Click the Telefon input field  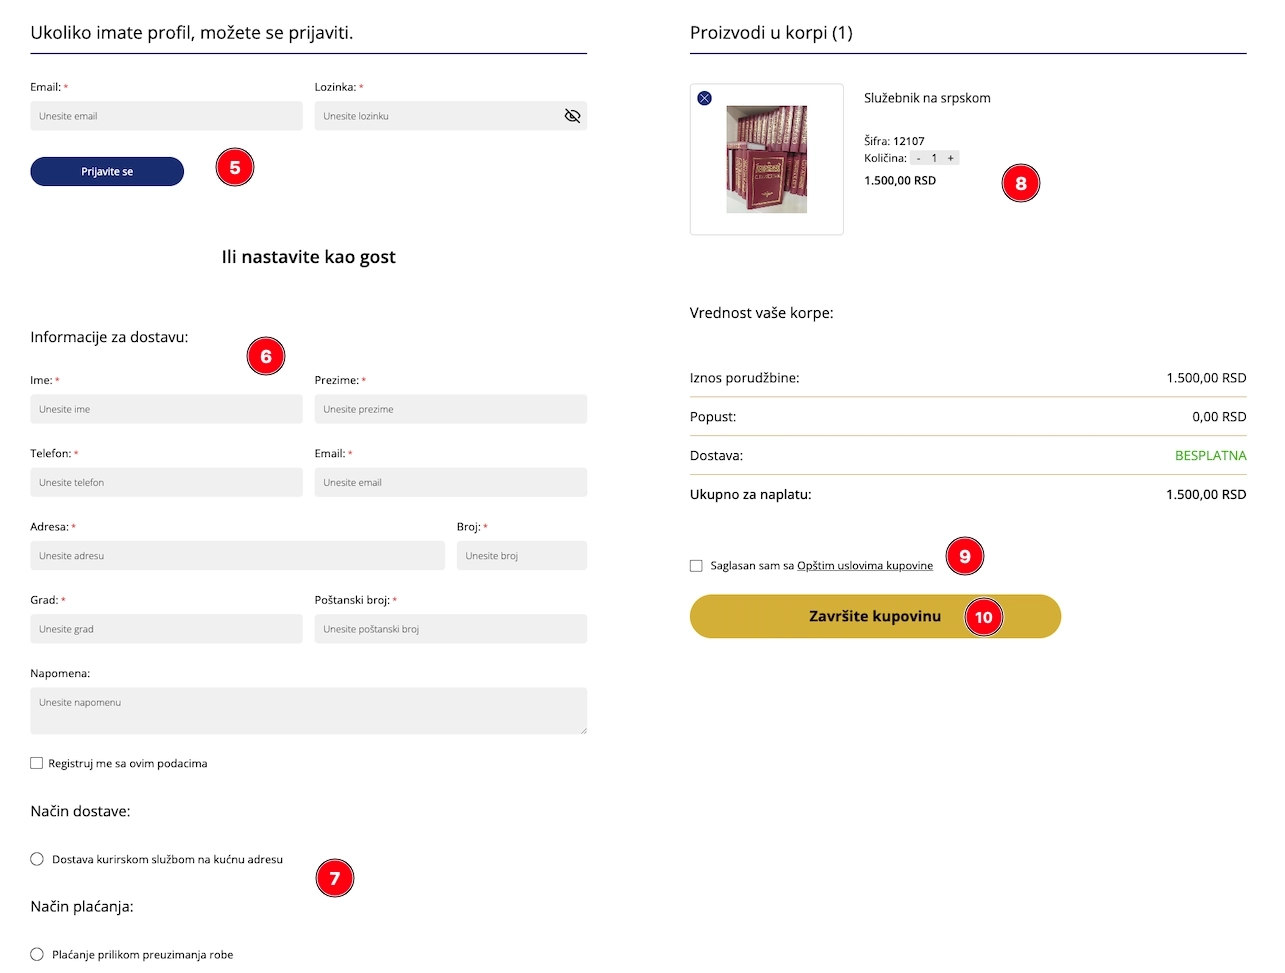click(166, 482)
